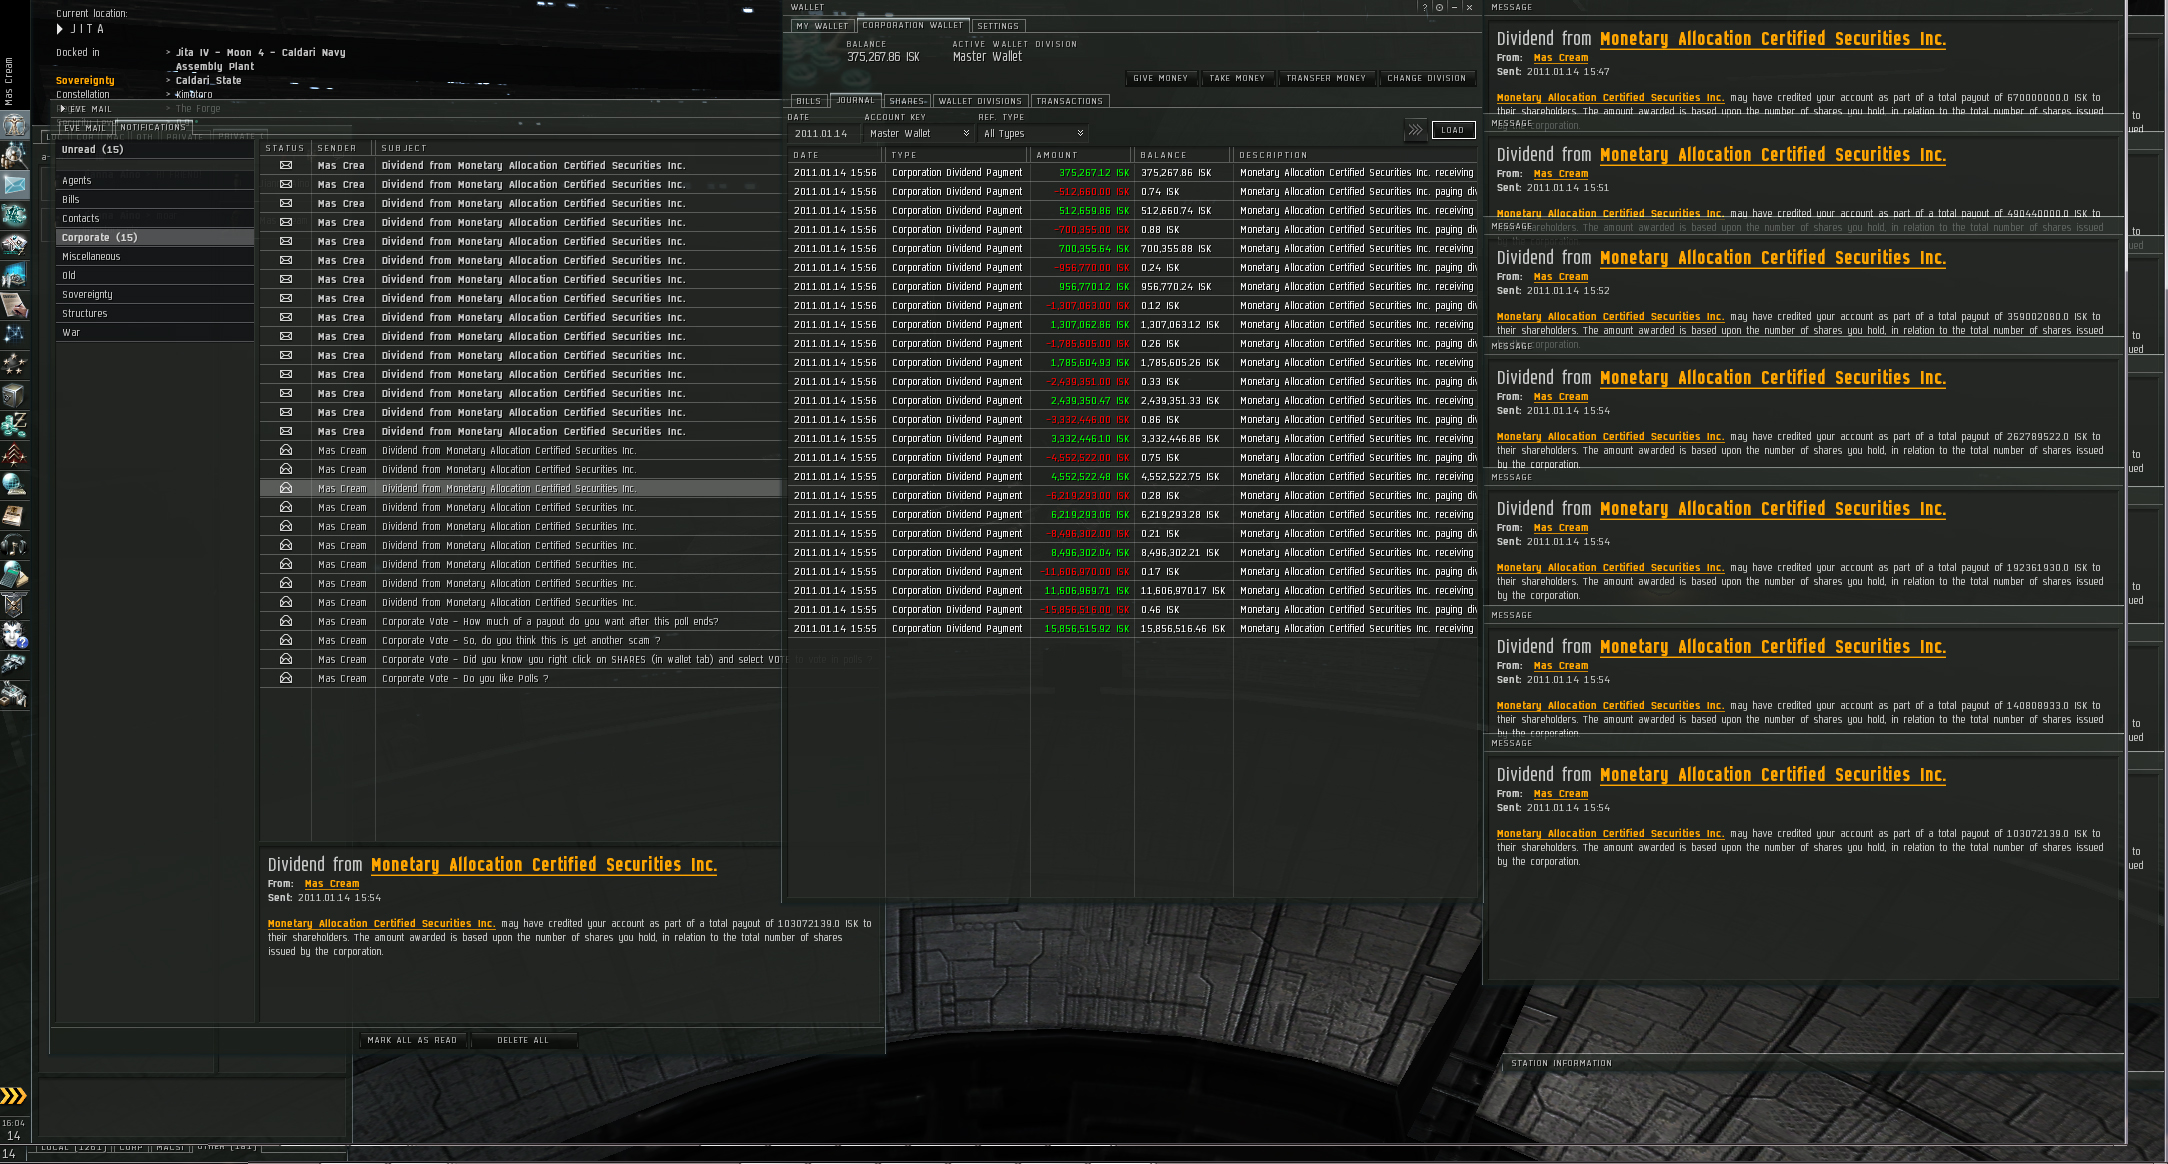This screenshot has width=2168, height=1164.
Task: Open the Ref. Type All Types dropdown
Action: click(1033, 133)
